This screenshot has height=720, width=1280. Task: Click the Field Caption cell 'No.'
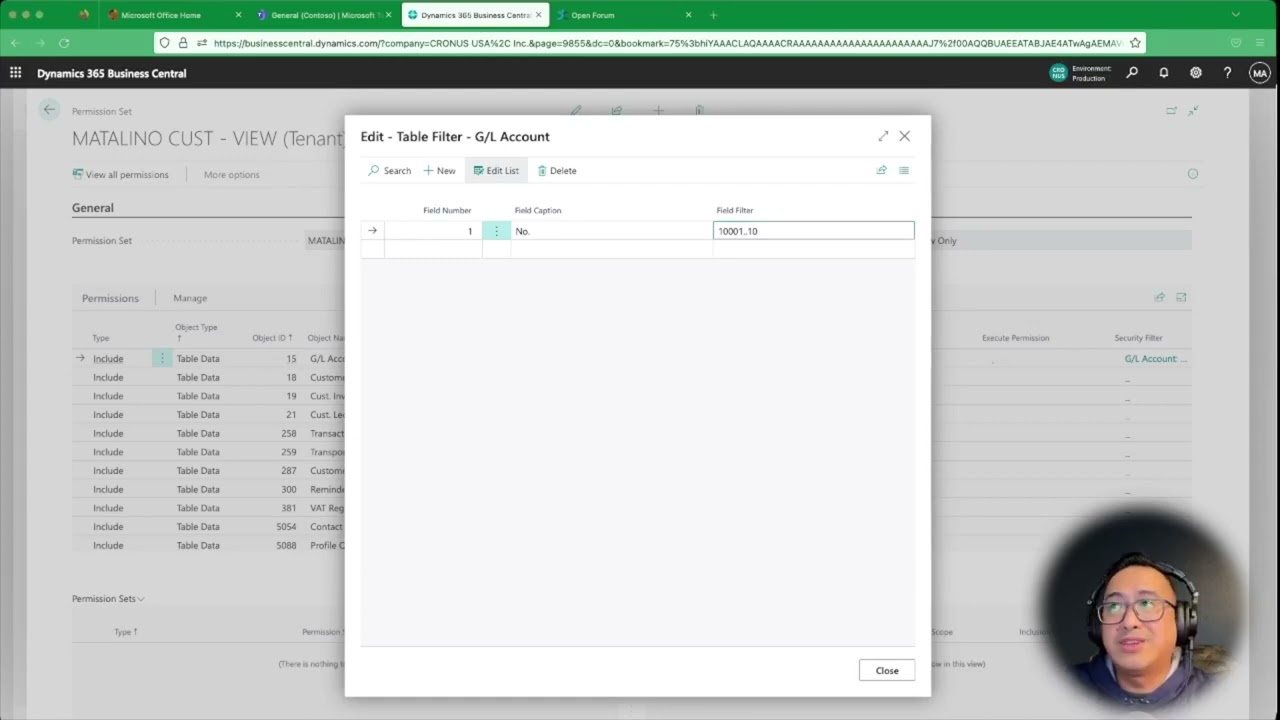coord(611,231)
